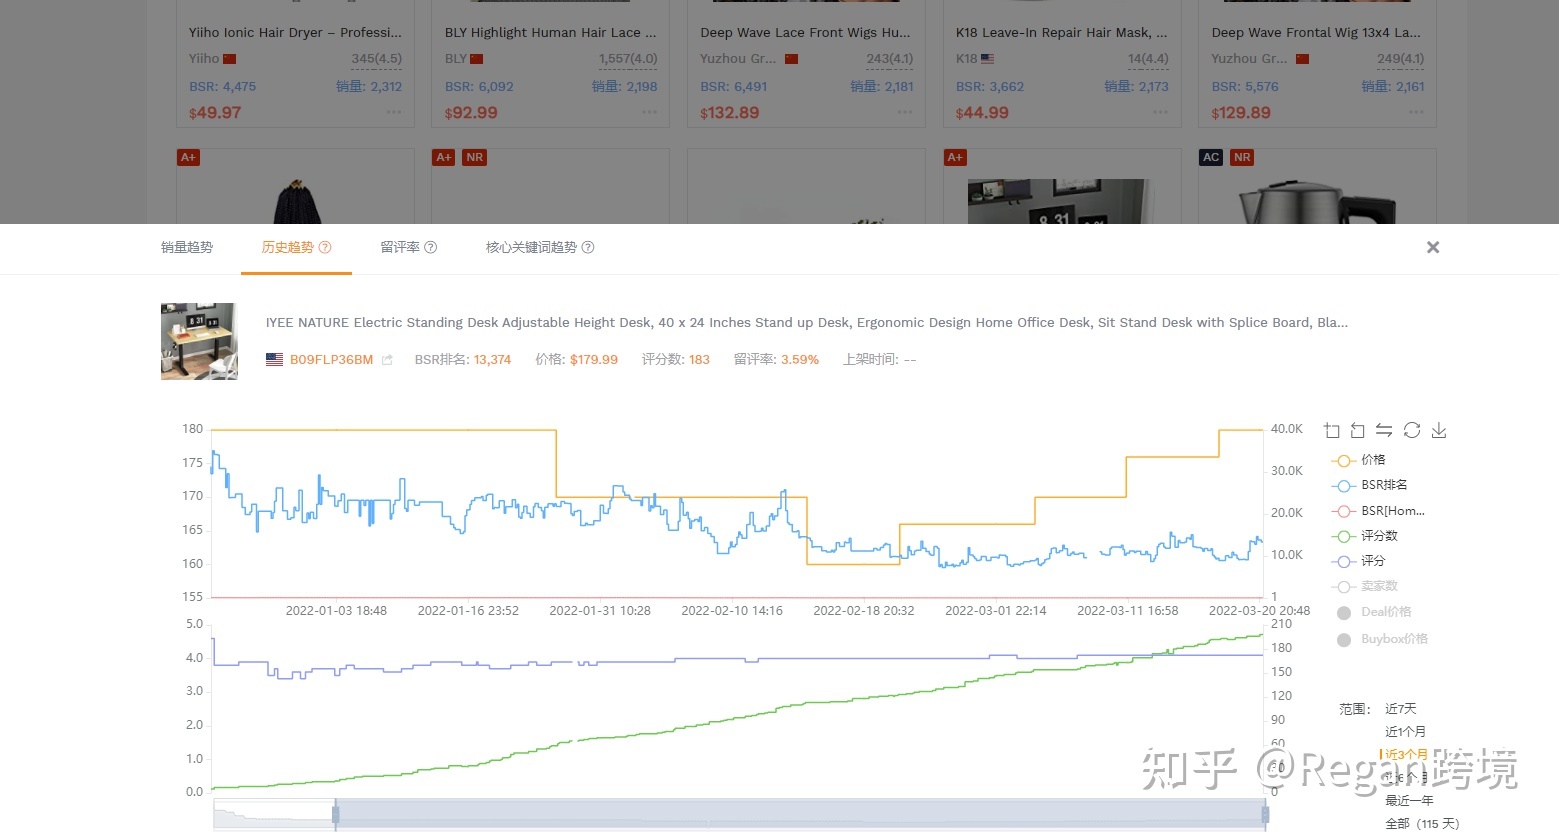Screen dimensions: 1559x840
Task: Click the BSR排名 value 13,374
Action: click(x=492, y=360)
